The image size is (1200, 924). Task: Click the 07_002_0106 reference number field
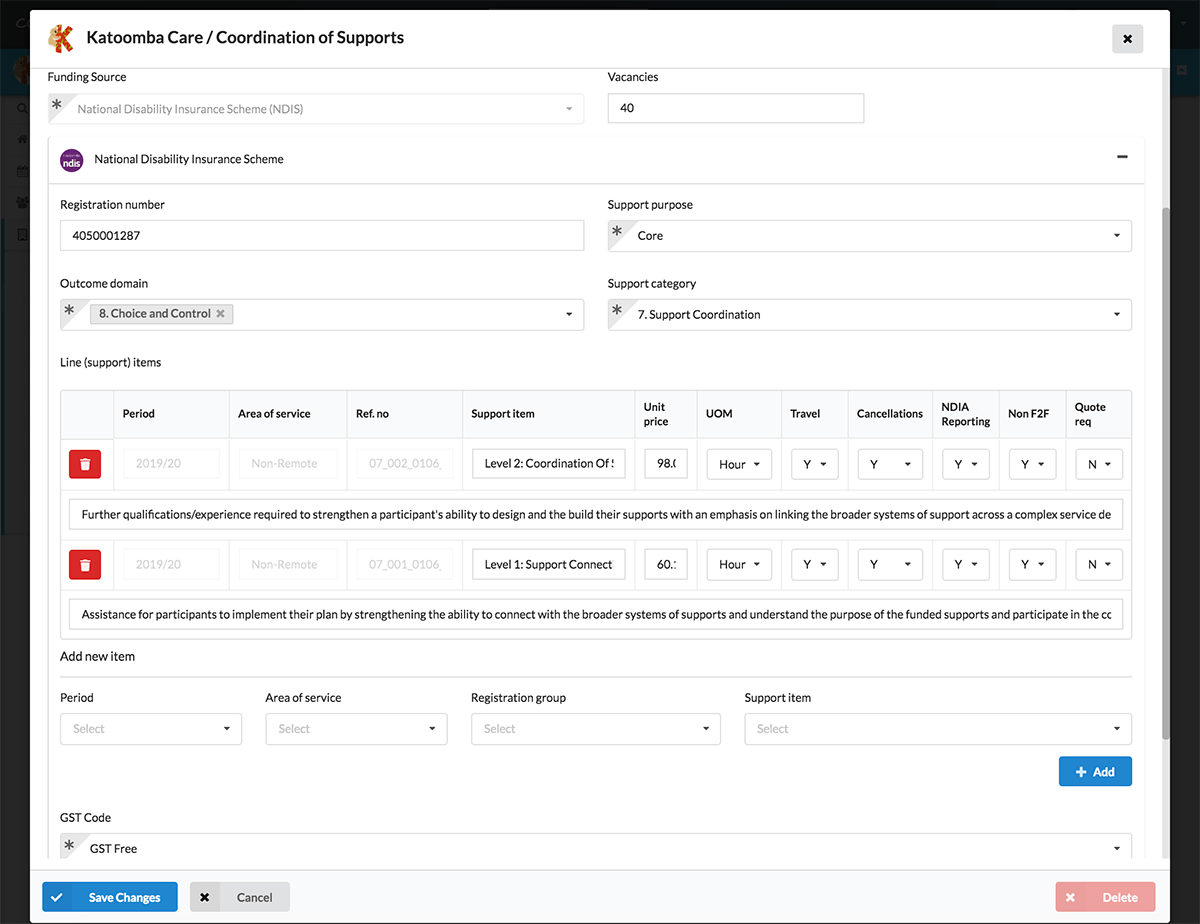click(405, 464)
